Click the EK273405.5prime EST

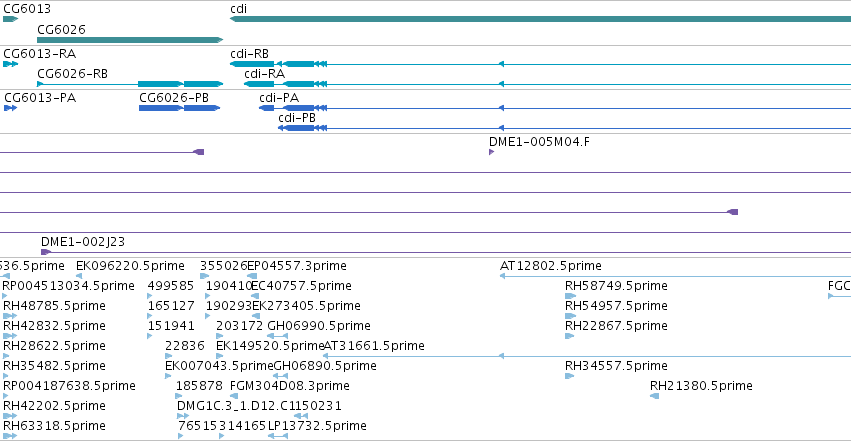pos(256,316)
